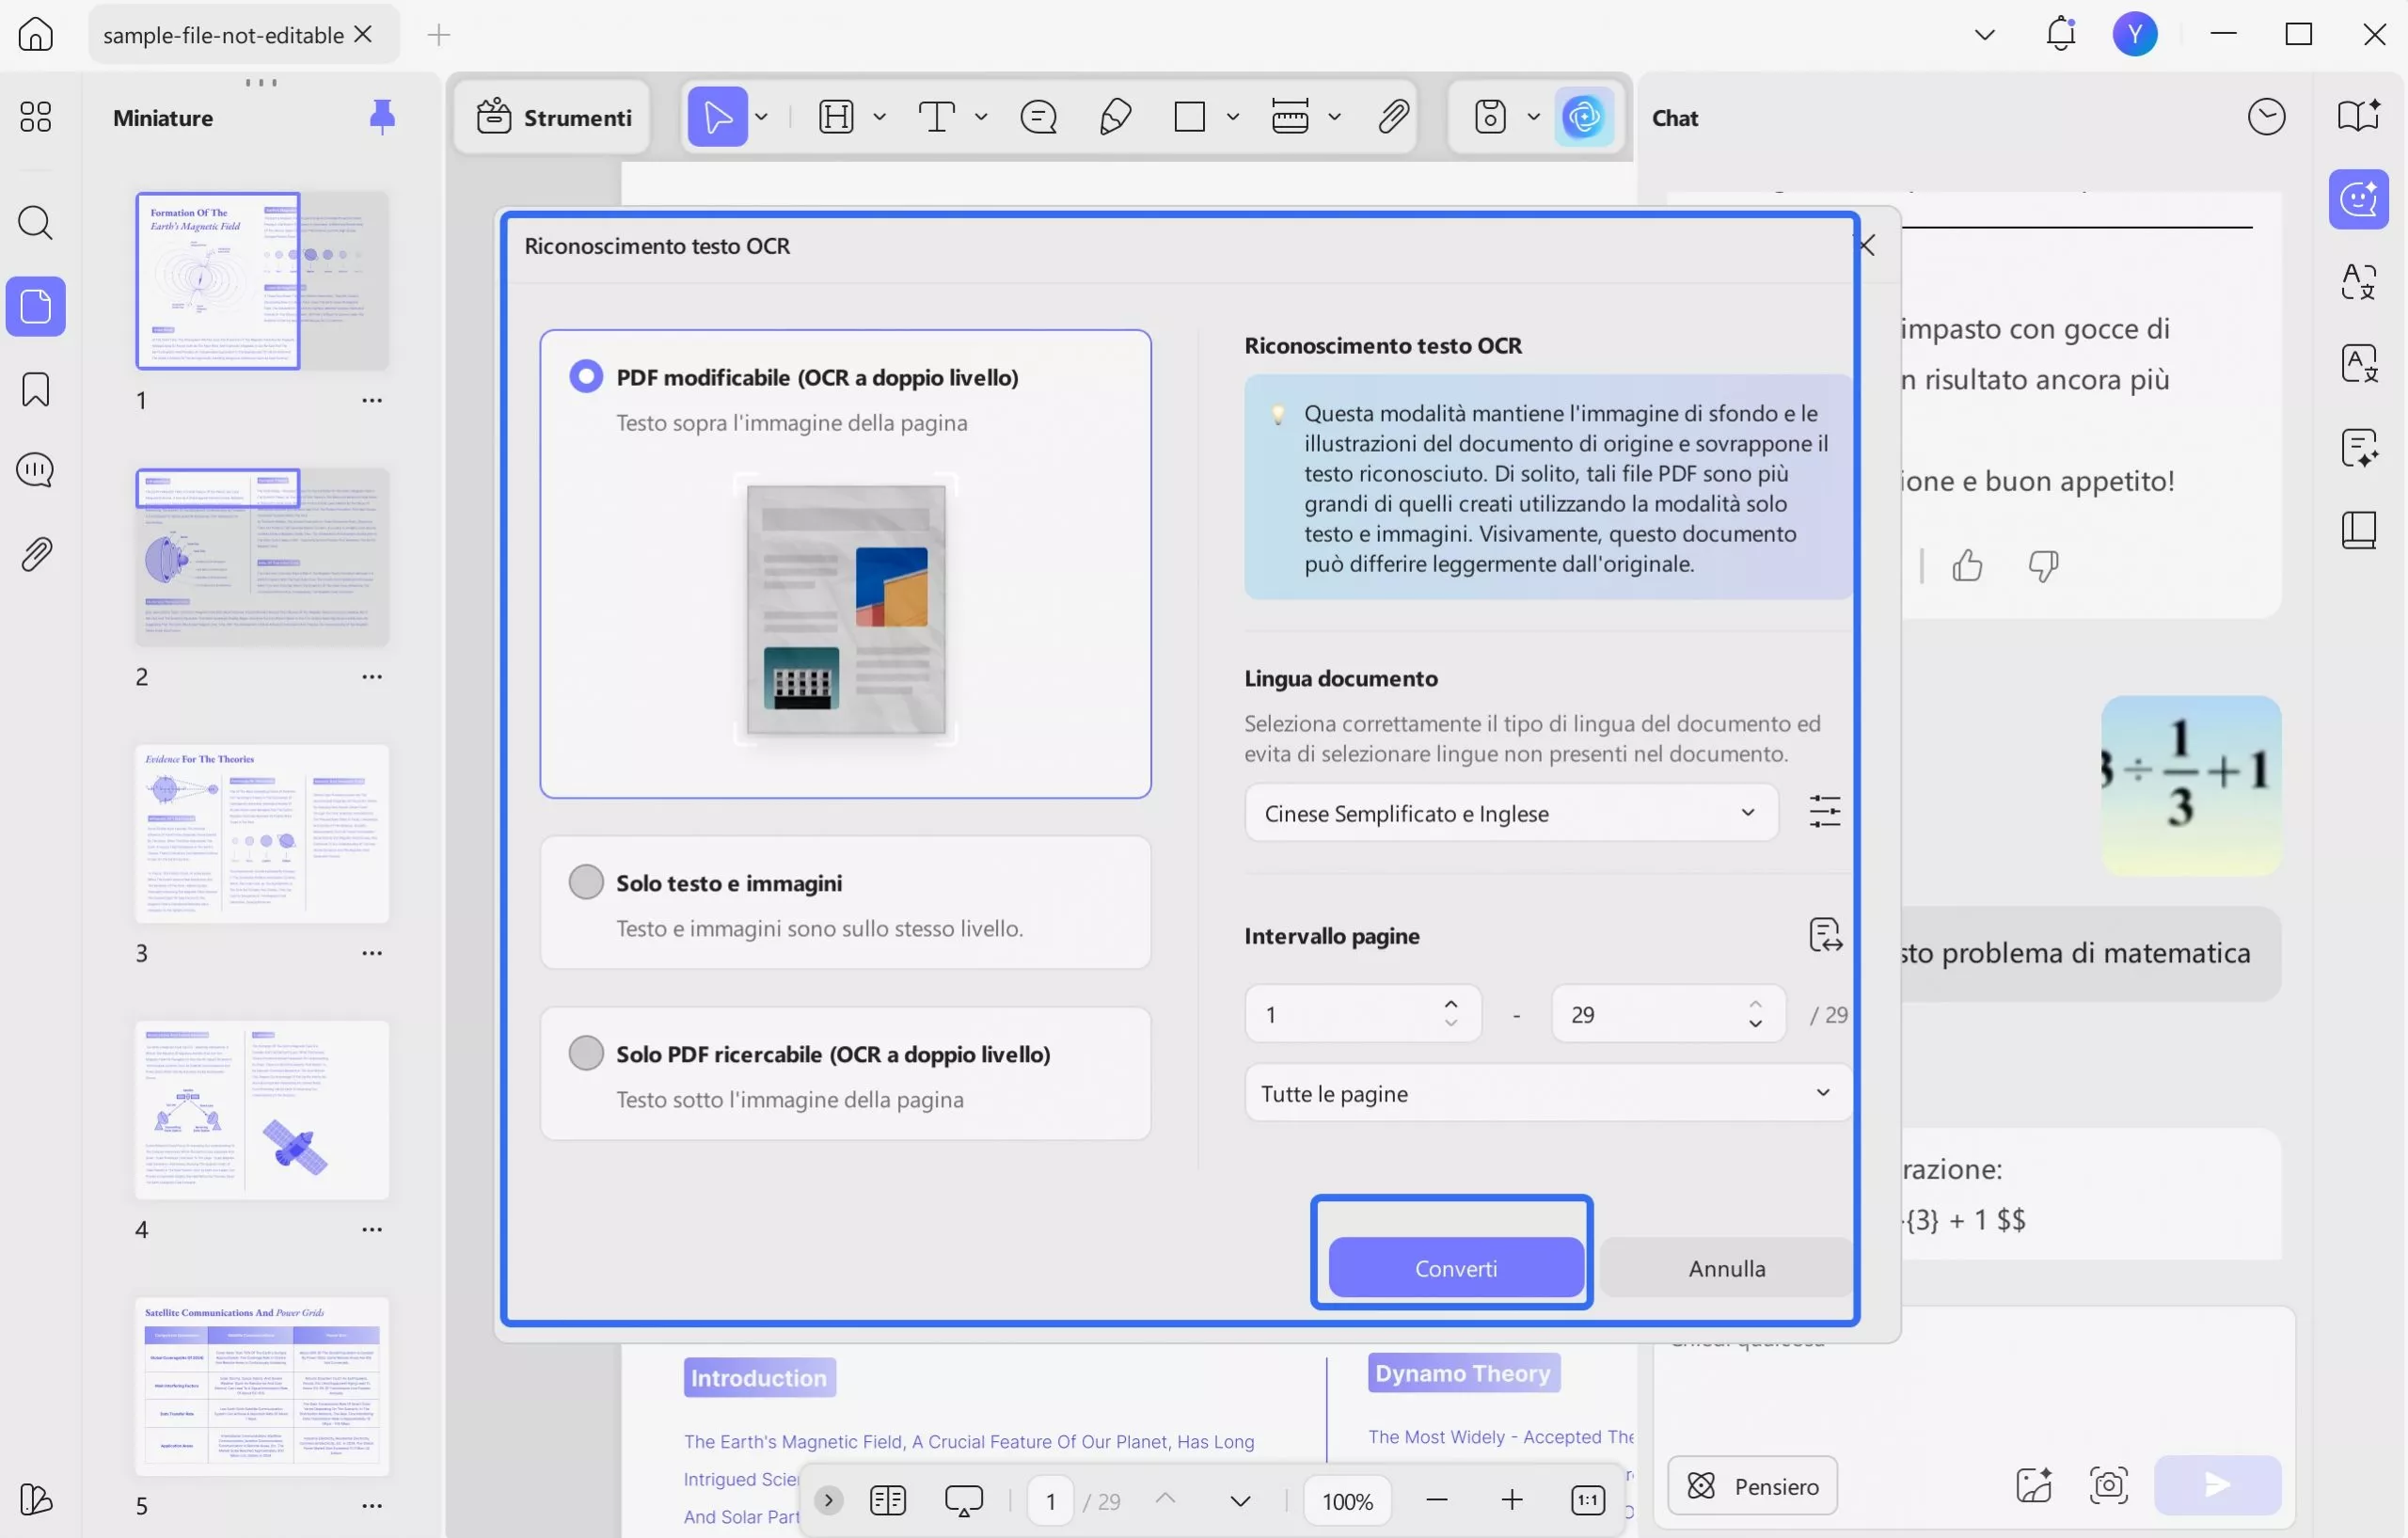The image size is (2408, 1538).
Task: Select page 4 thumbnail
Action: [262, 1110]
